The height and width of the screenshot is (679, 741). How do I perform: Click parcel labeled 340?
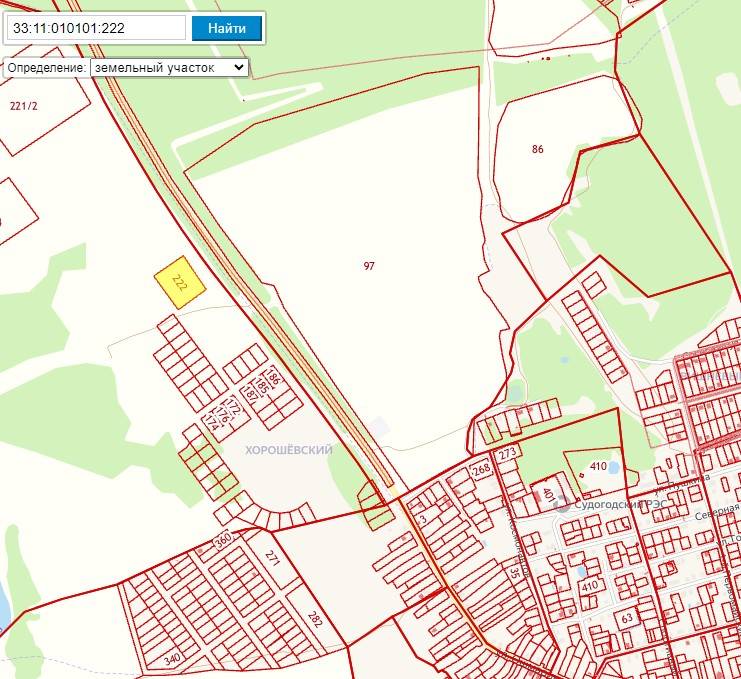[173, 660]
